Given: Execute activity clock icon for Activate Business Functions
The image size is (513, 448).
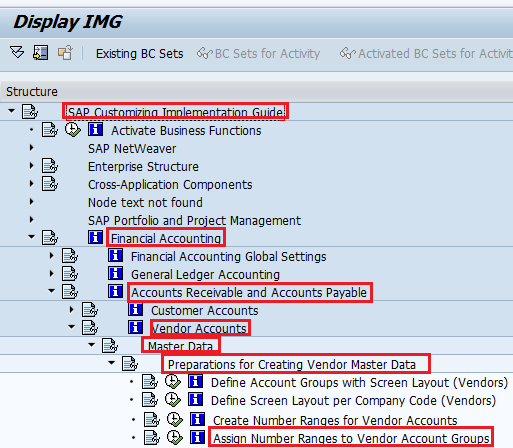Looking at the screenshot, I should pos(72,130).
